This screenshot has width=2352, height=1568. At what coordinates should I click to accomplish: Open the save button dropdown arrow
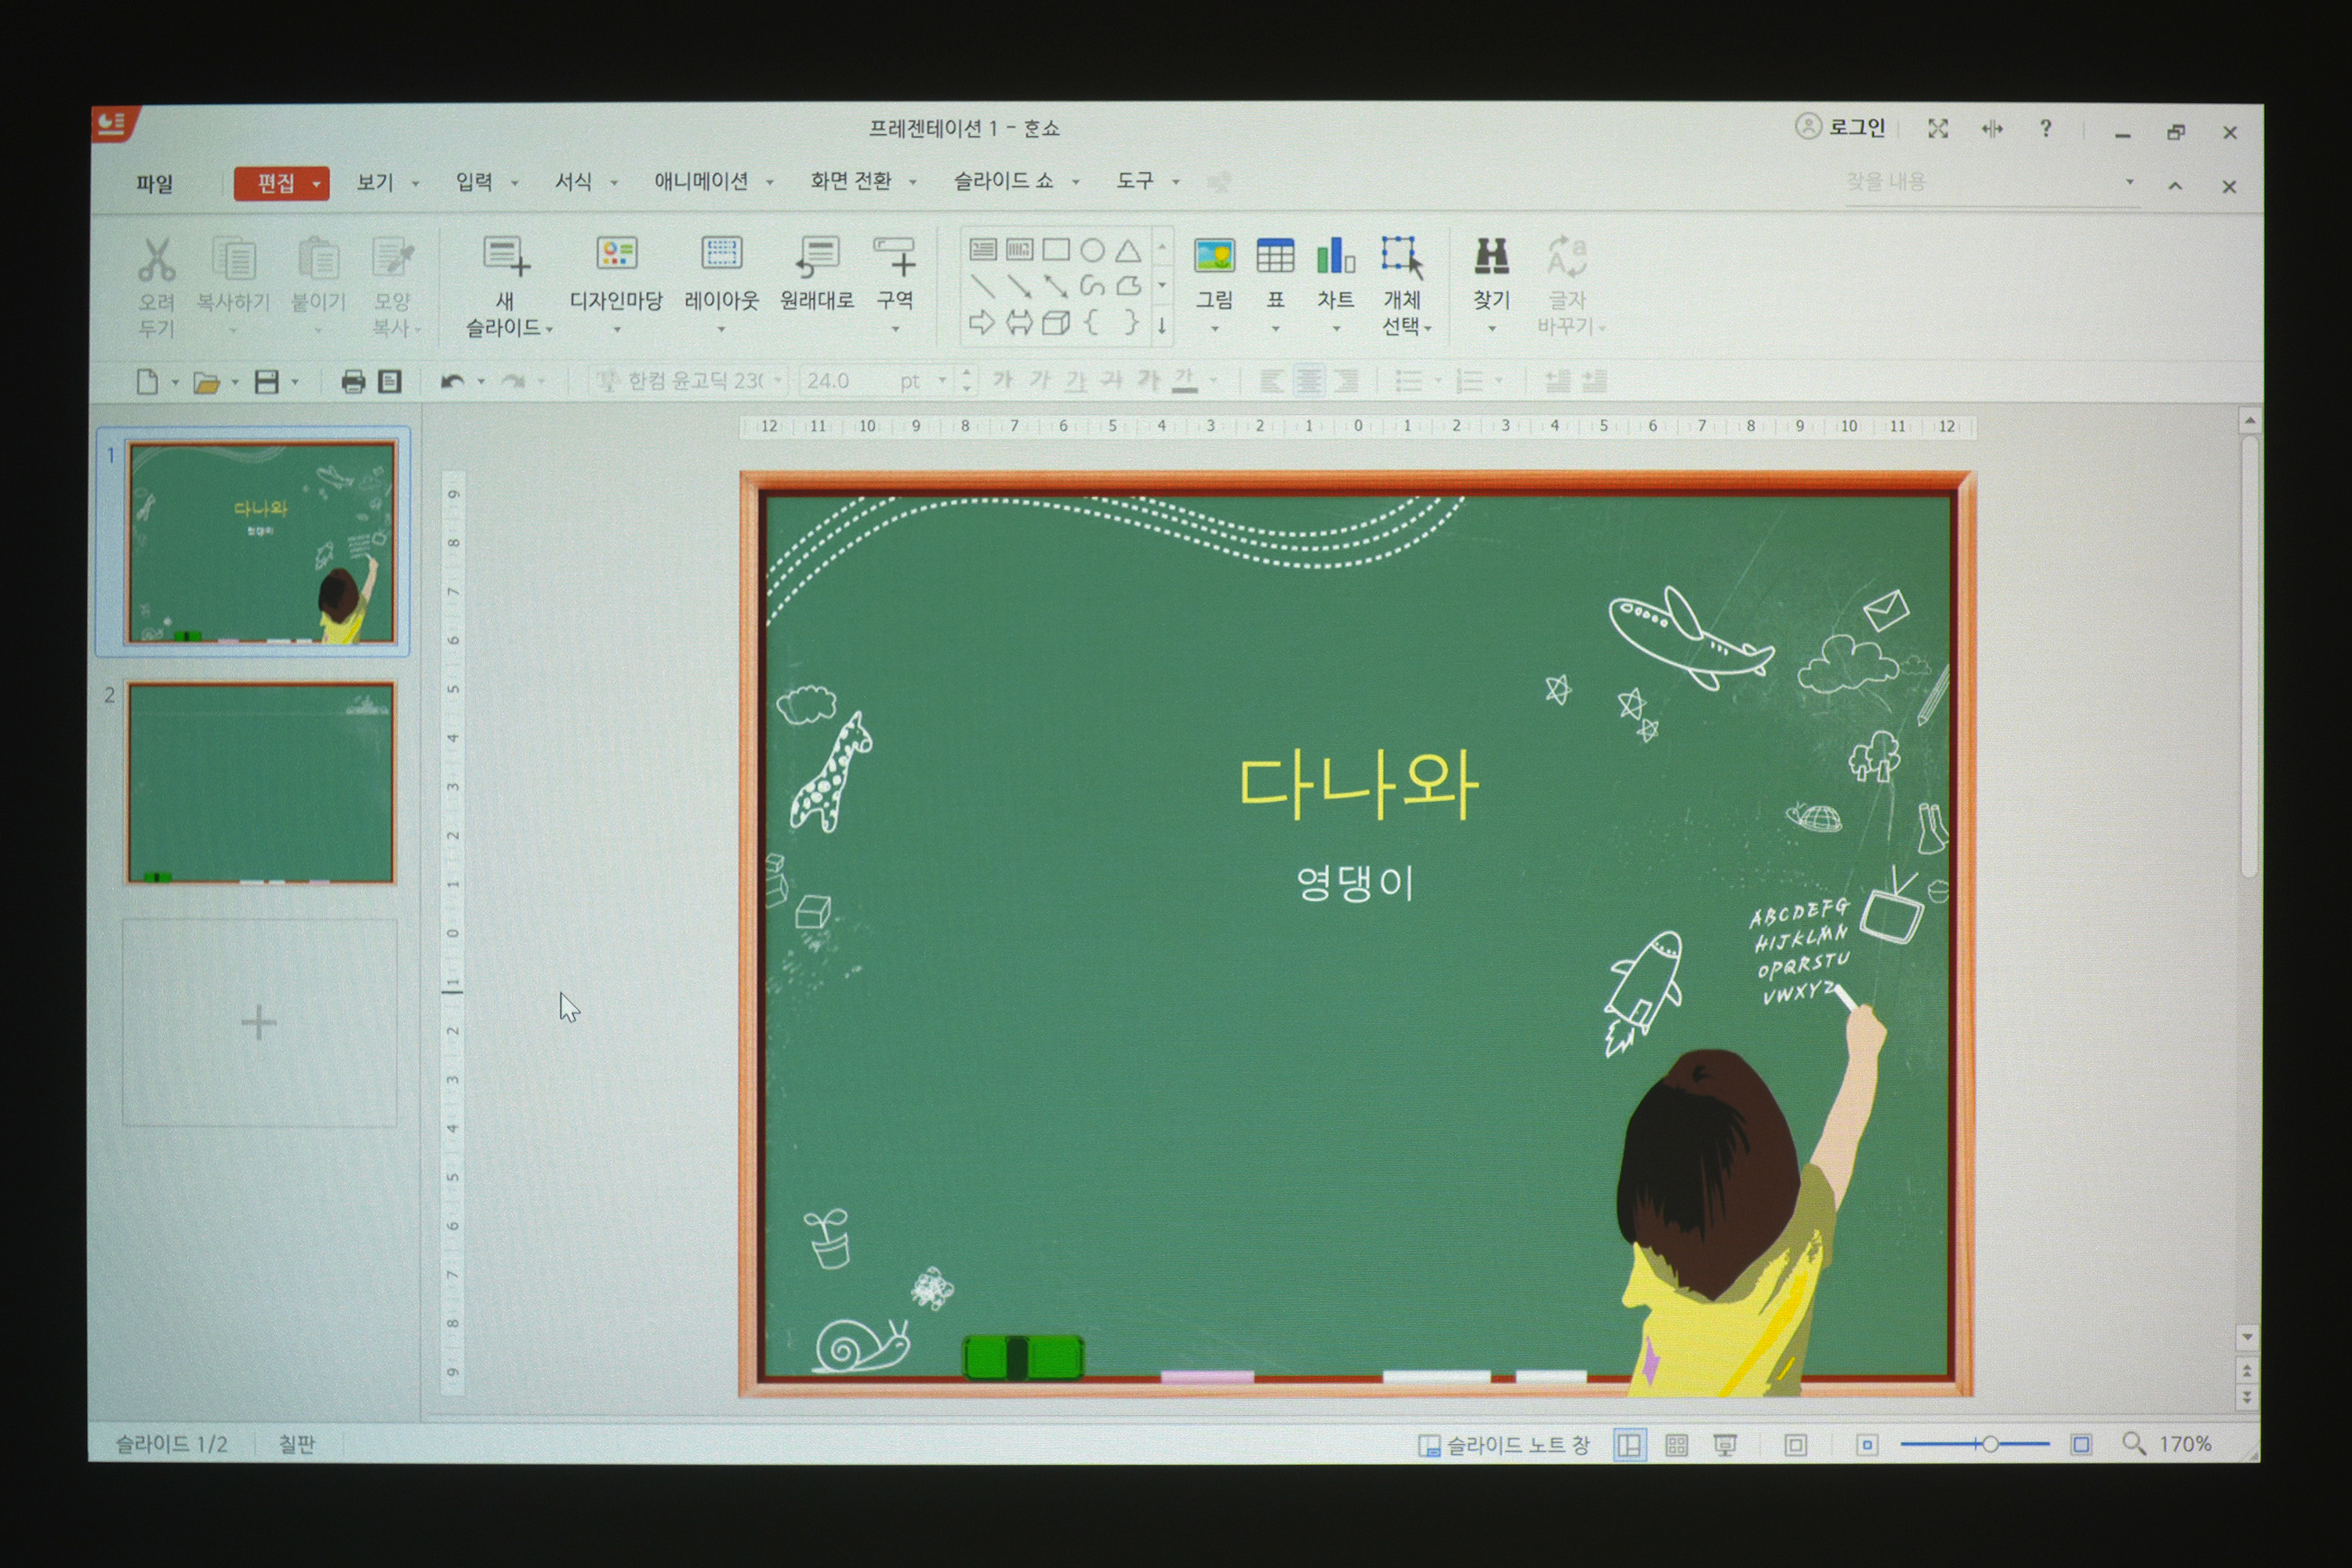[295, 382]
